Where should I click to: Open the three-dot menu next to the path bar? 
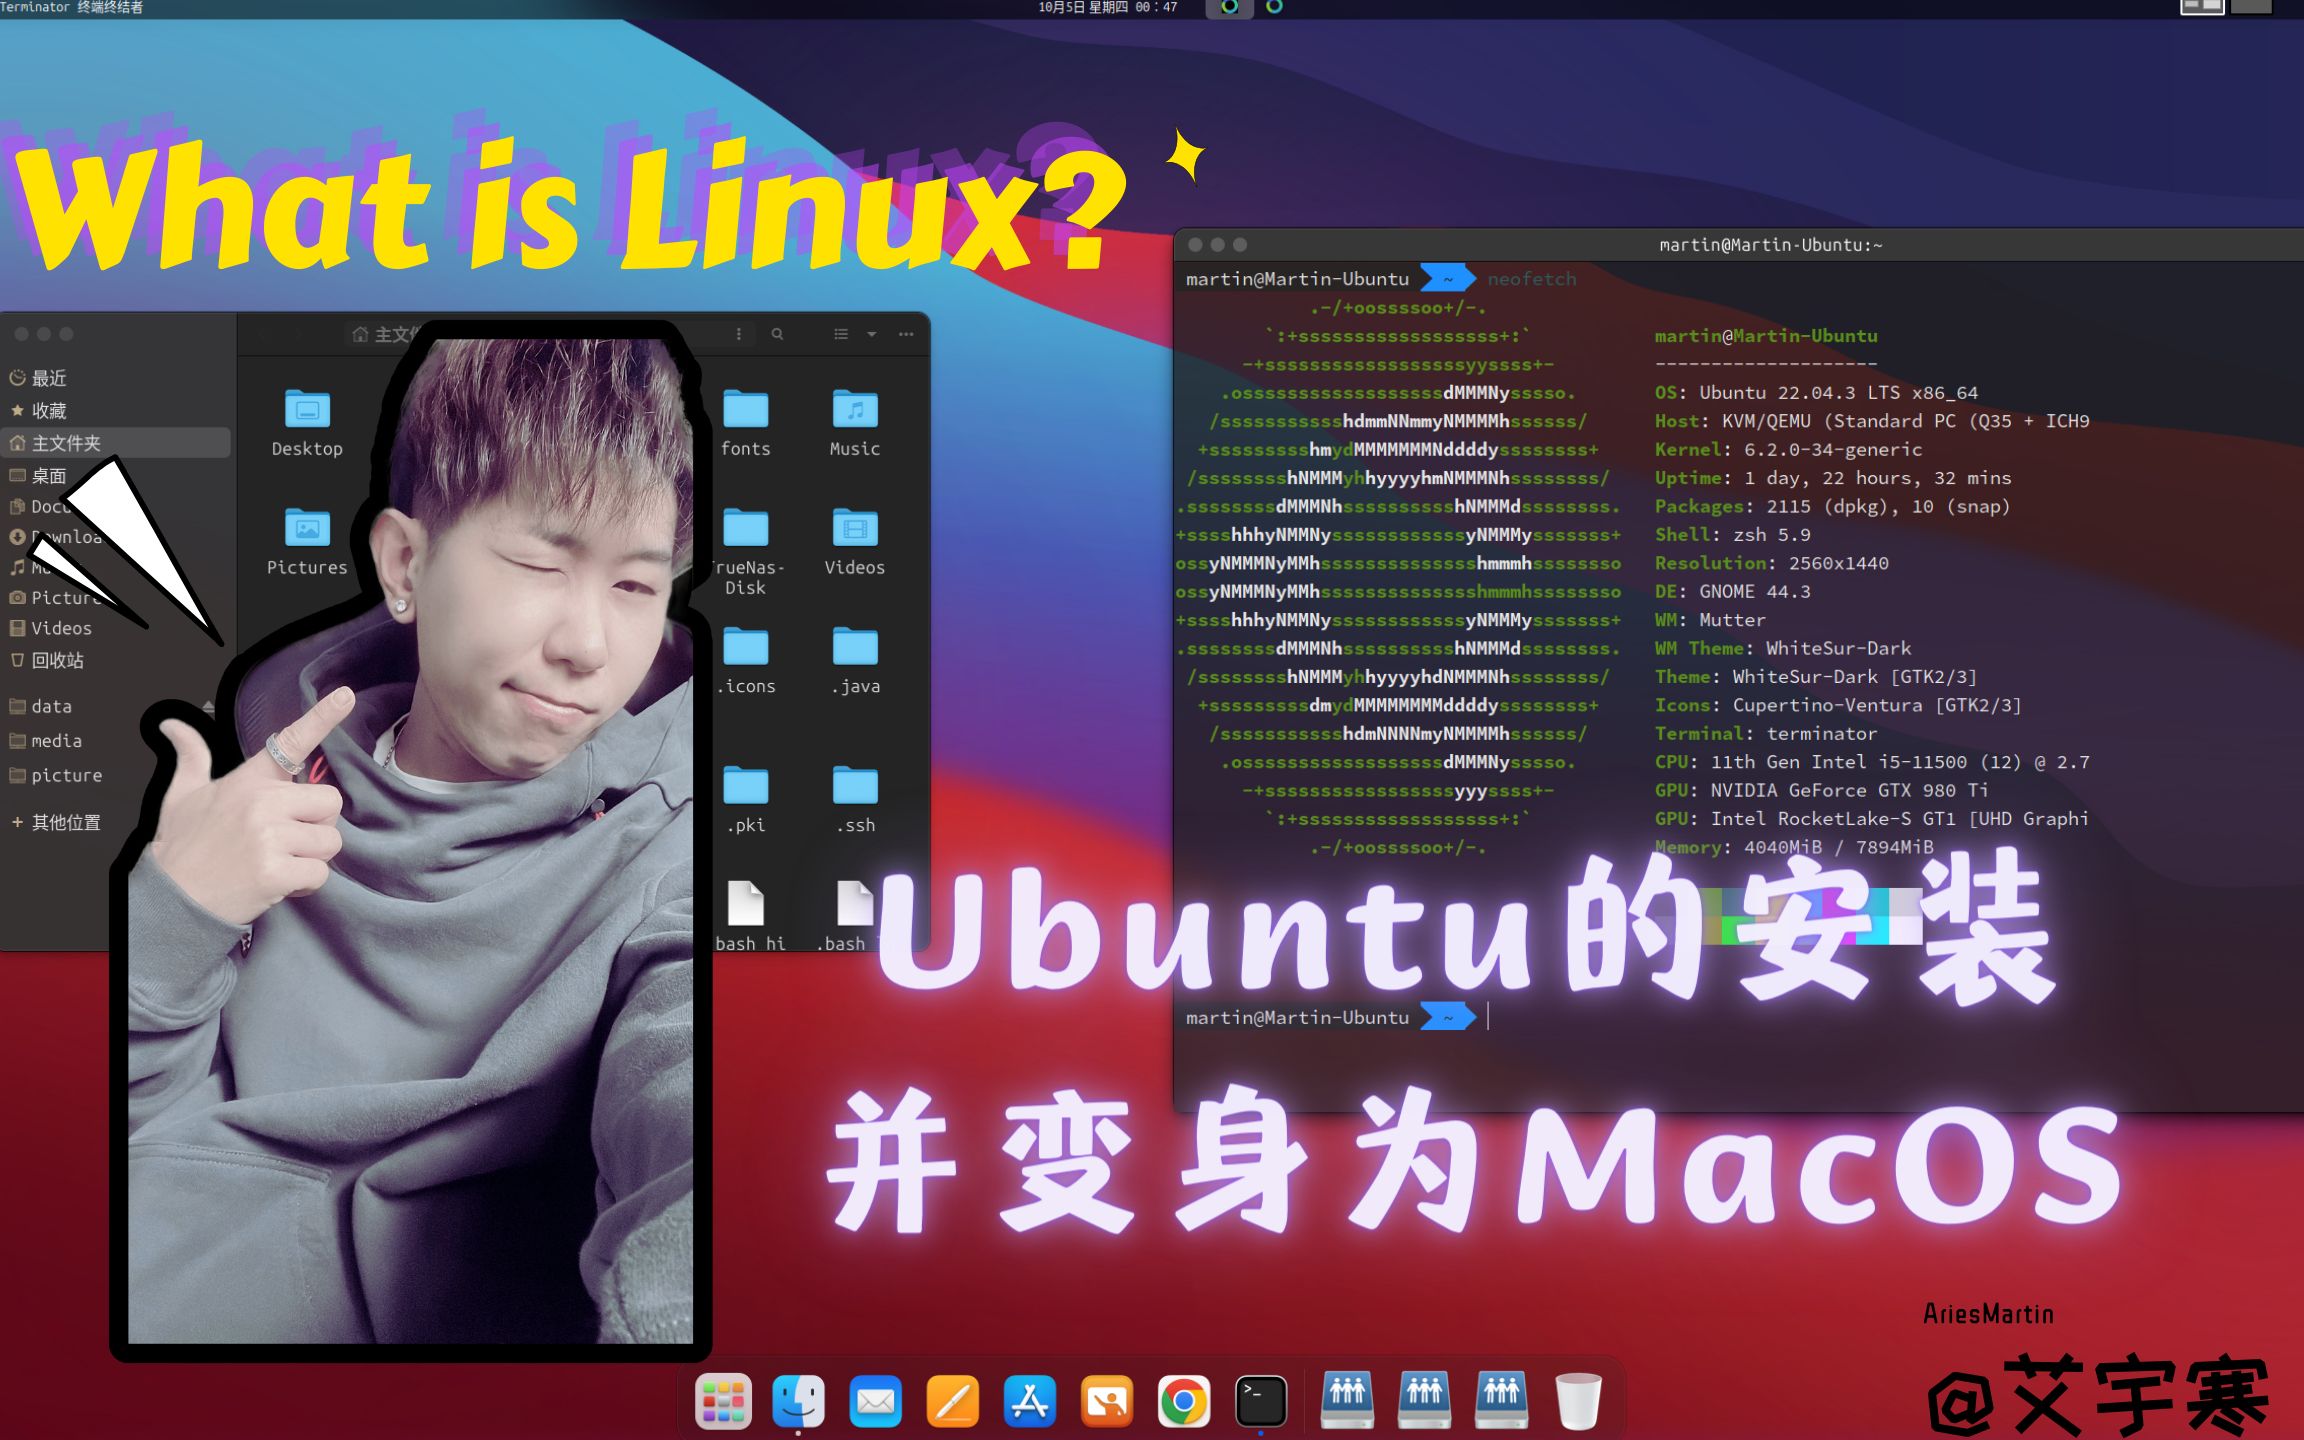tap(738, 334)
